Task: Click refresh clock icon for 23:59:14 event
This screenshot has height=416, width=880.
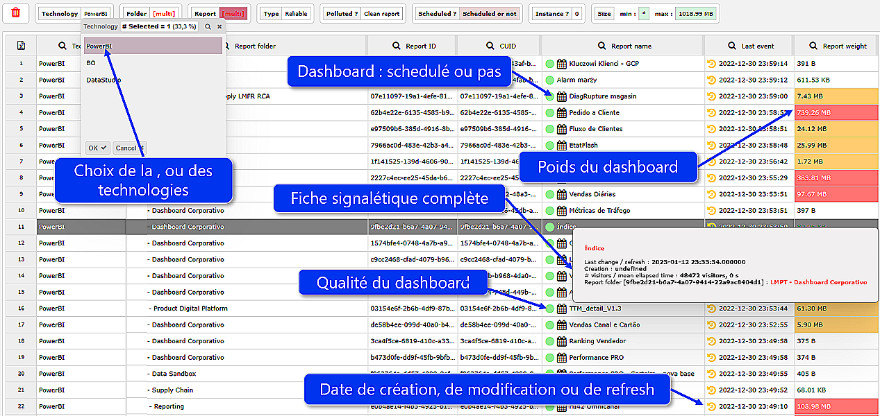Action: click(x=712, y=64)
